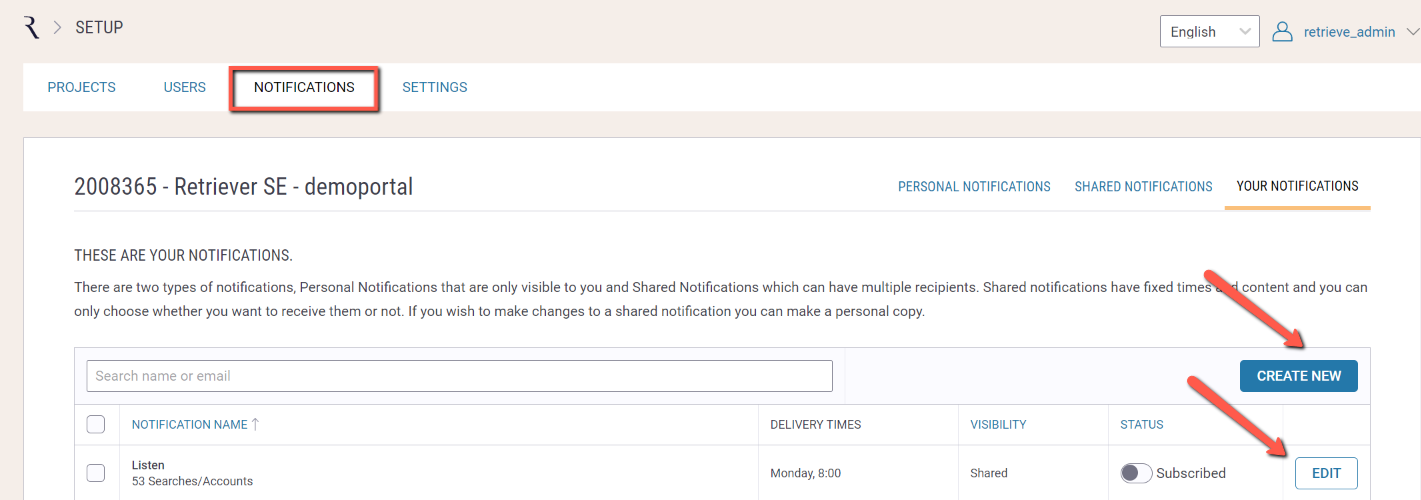
Task: Click the breadcrumb chevron before SETUP
Action: 57,28
